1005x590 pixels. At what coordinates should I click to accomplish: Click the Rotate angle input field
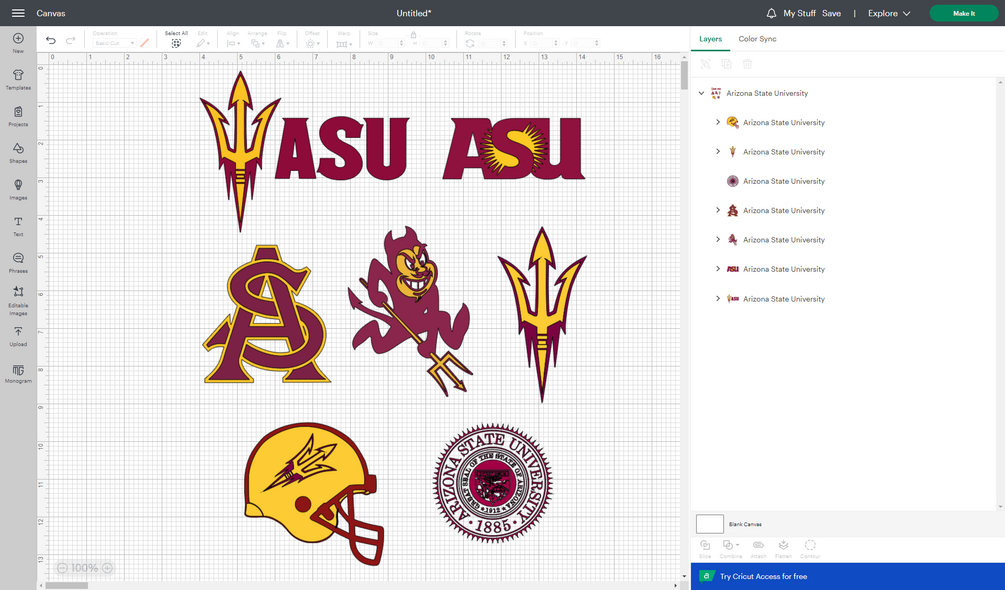(492, 43)
